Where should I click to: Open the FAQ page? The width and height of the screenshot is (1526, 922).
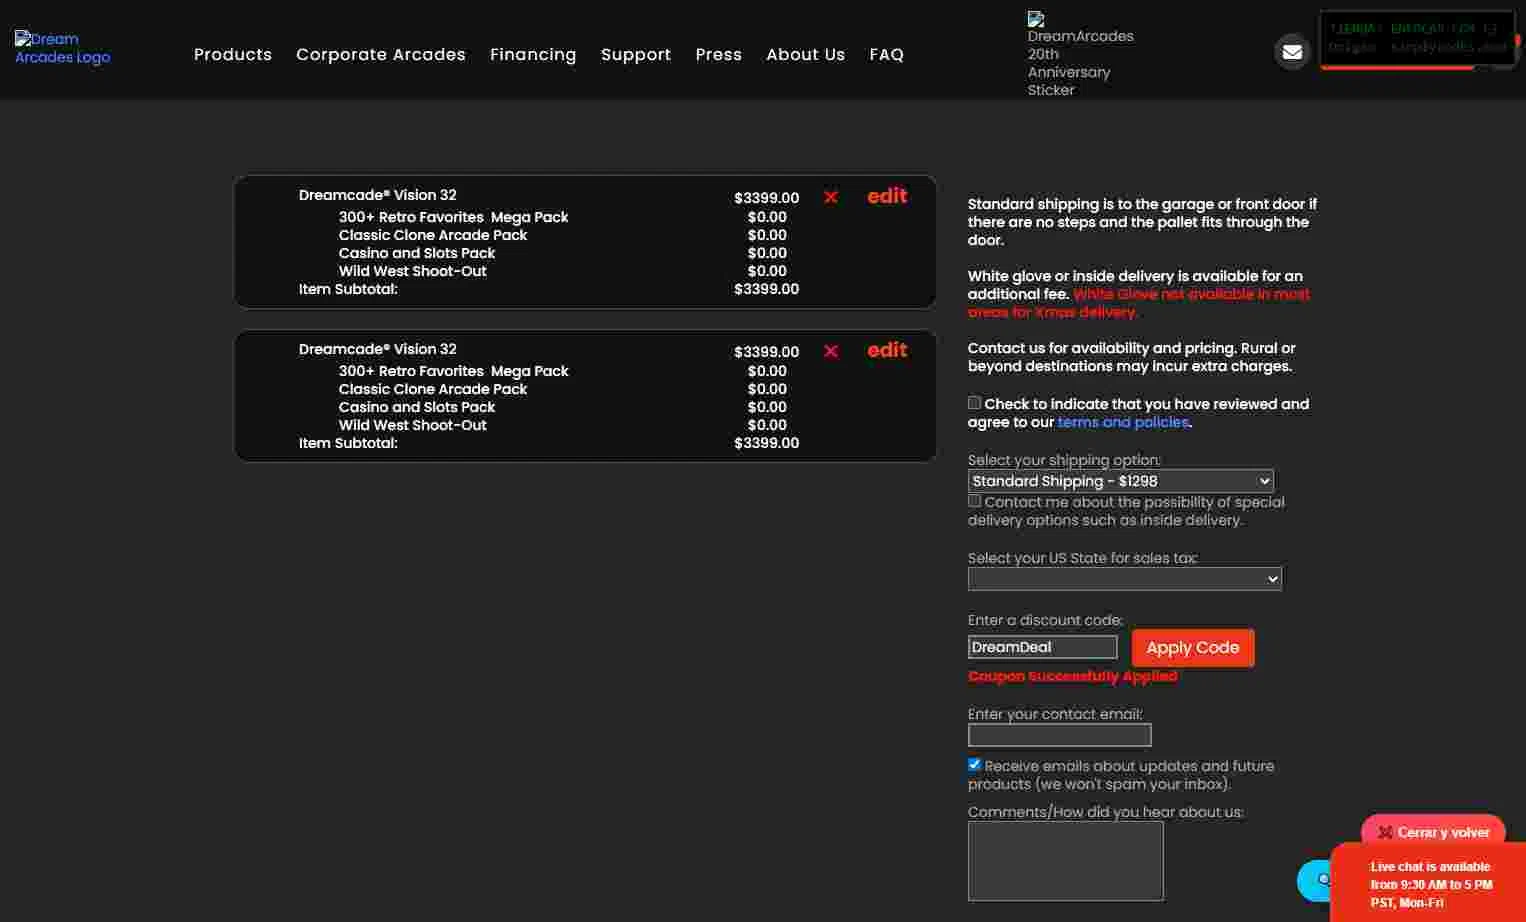(887, 54)
